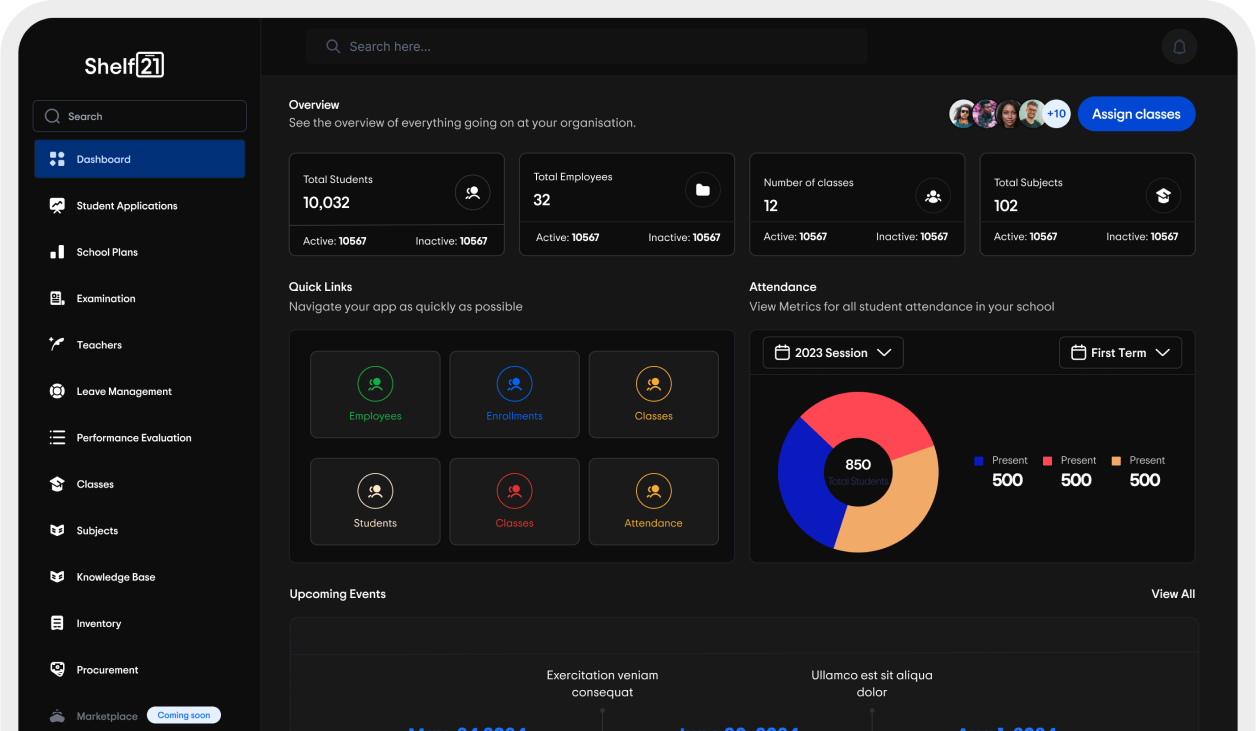1256x731 pixels.
Task: Click the notification bell icon
Action: [1179, 47]
